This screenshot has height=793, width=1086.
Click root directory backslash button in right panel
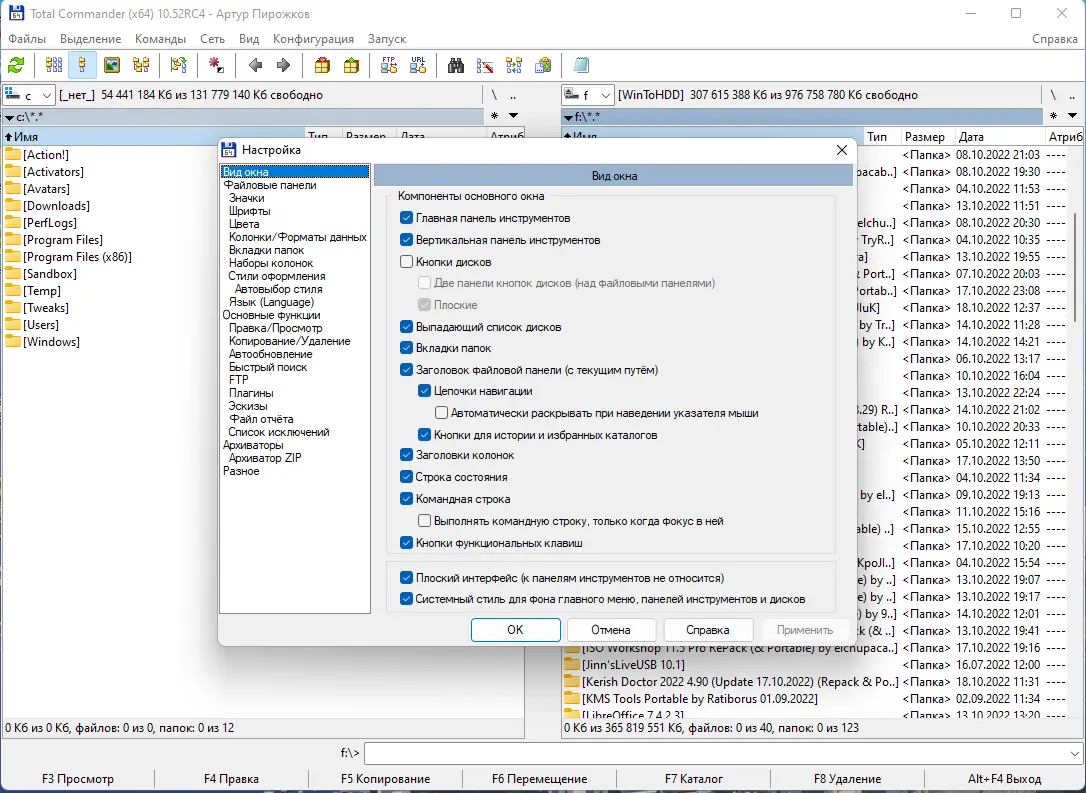point(1053,95)
